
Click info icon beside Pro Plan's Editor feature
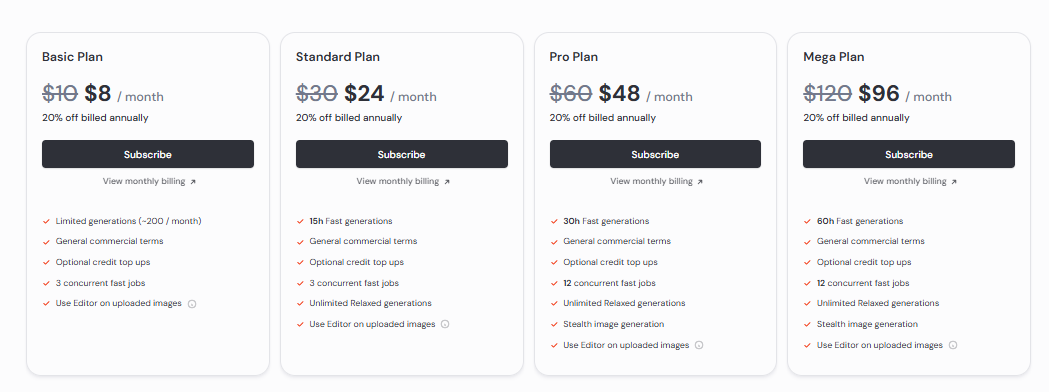click(x=699, y=346)
